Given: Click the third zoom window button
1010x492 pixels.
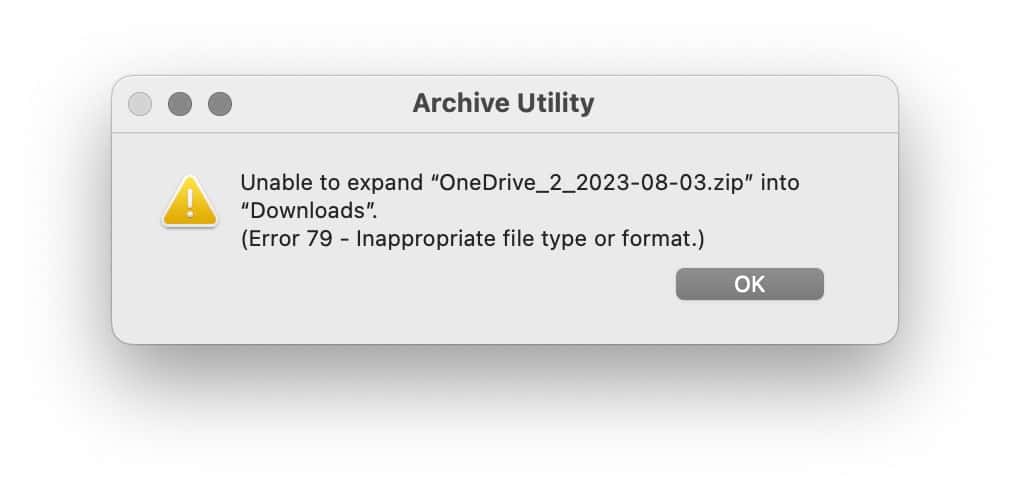Looking at the screenshot, I should 219,104.
